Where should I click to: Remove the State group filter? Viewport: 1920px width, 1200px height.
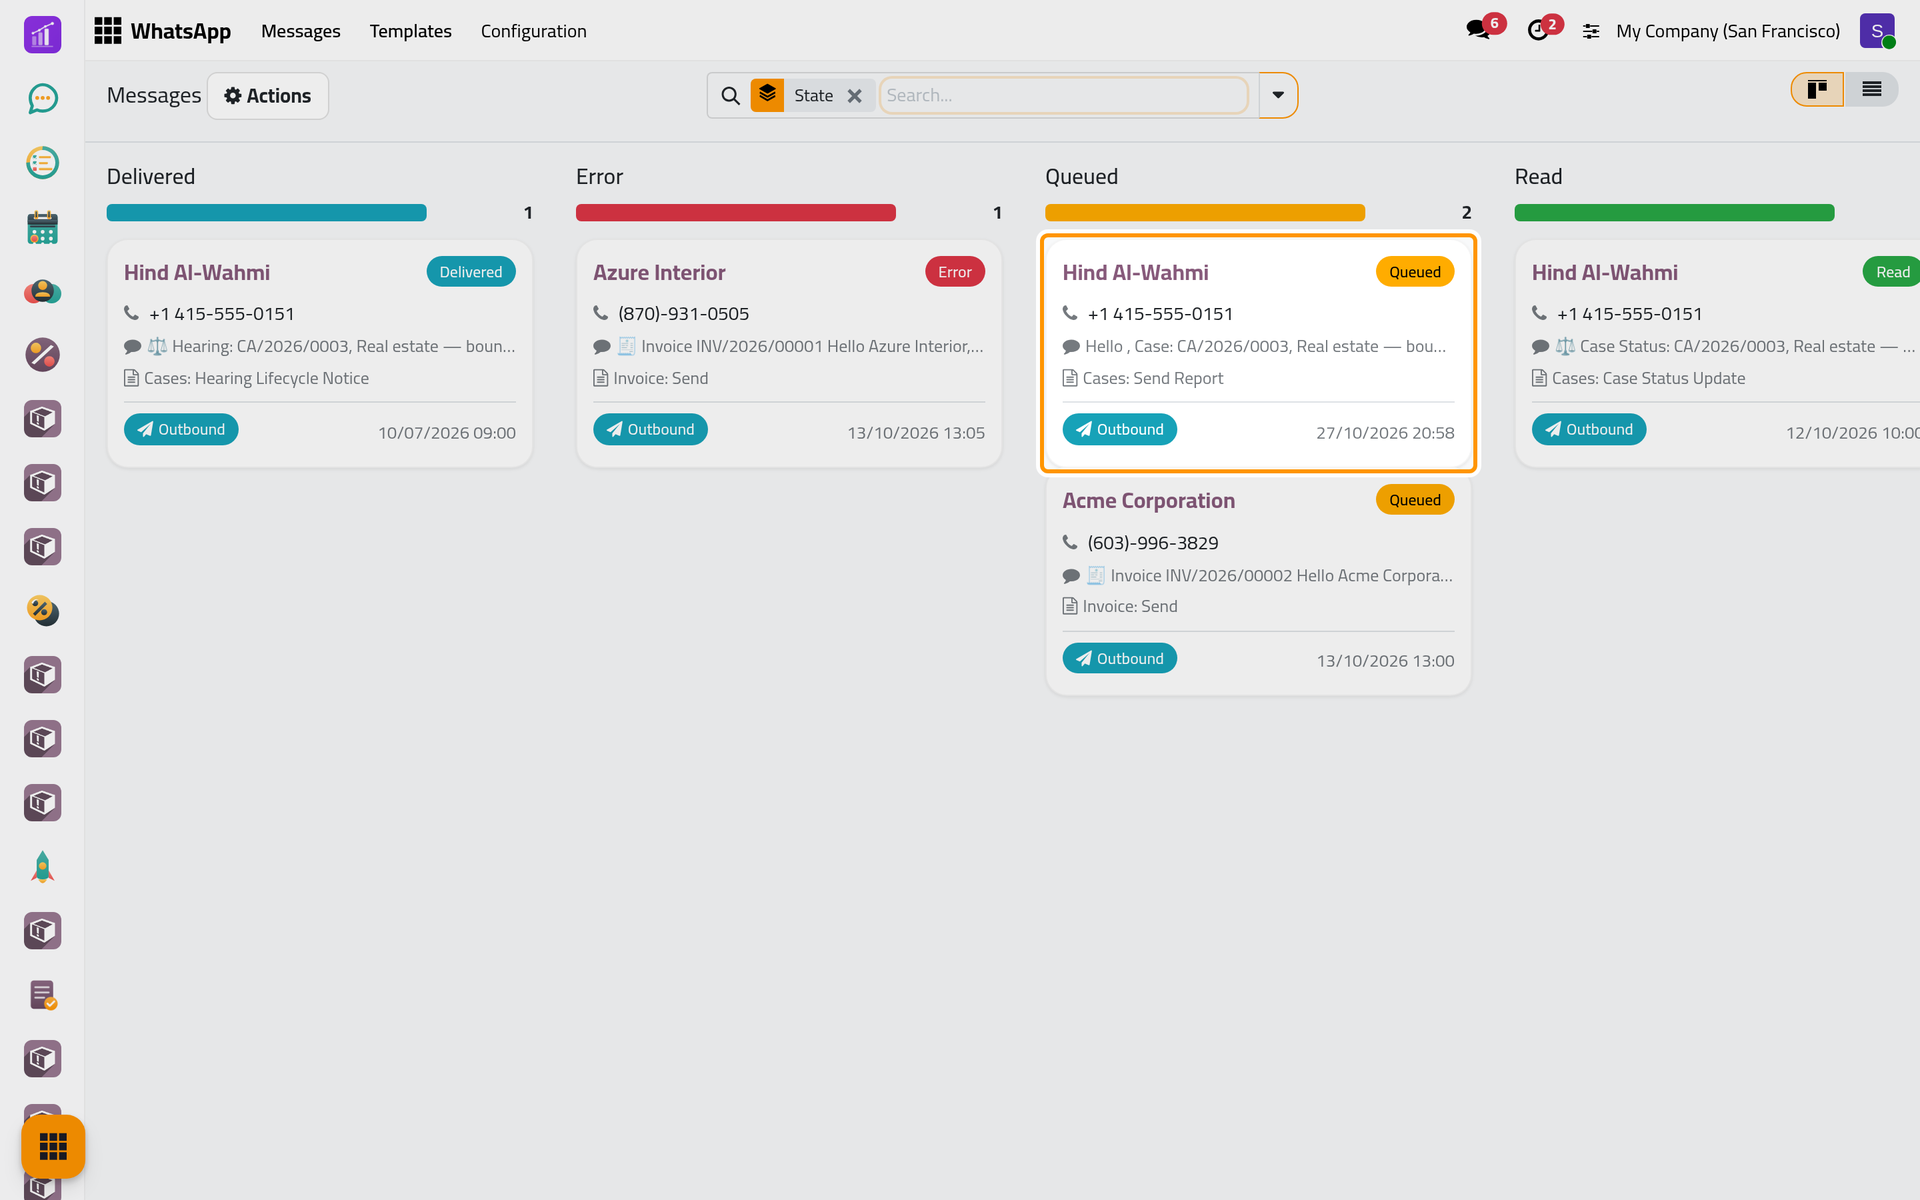pyautogui.click(x=855, y=96)
